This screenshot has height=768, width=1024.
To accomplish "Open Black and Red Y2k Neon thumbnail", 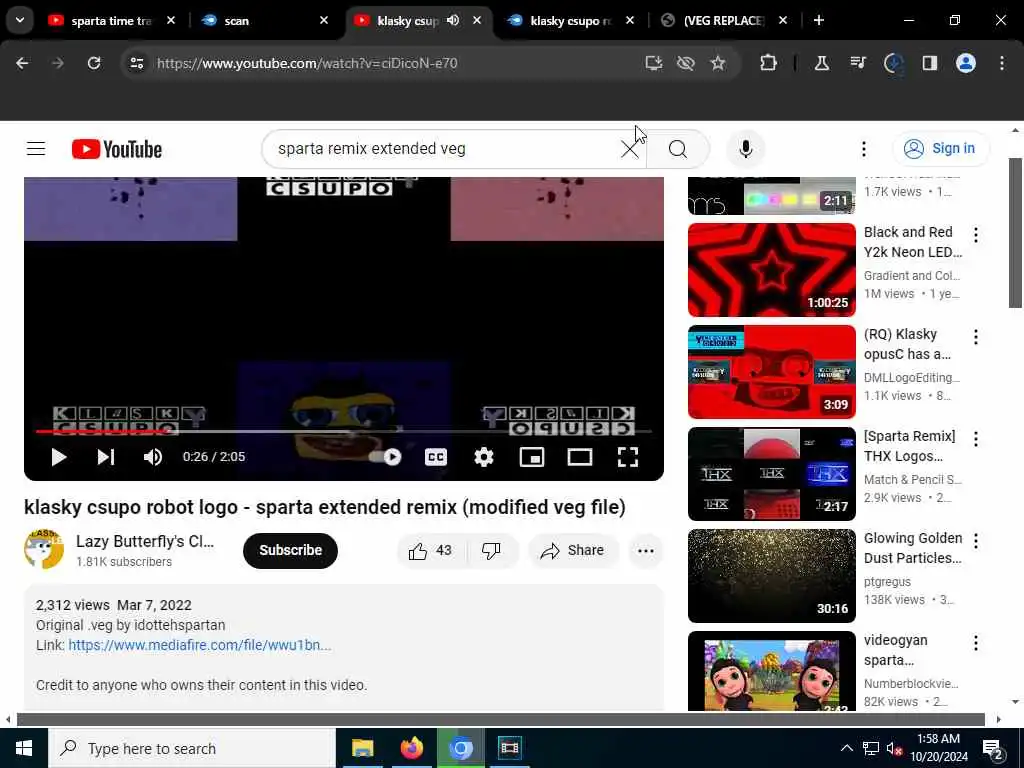I will coord(771,270).
